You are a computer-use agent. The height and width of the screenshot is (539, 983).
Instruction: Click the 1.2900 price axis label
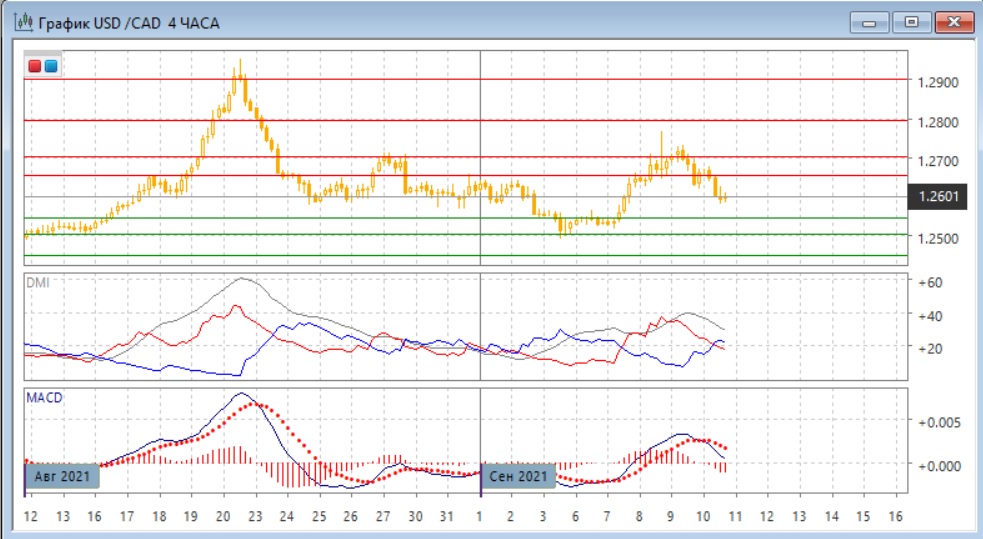[938, 82]
